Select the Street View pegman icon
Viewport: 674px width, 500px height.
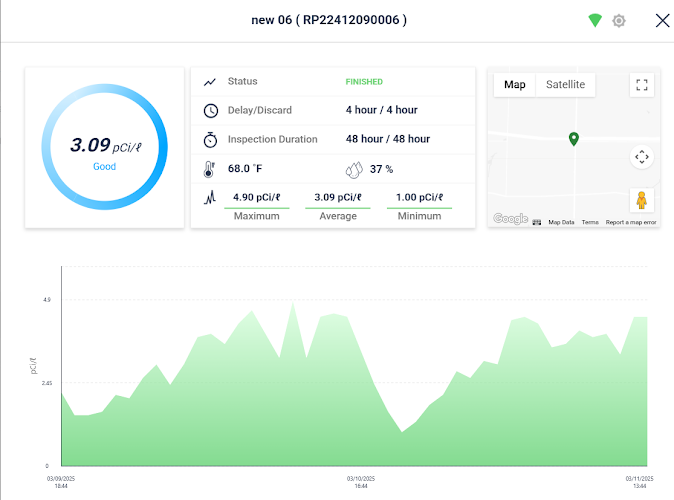(642, 199)
